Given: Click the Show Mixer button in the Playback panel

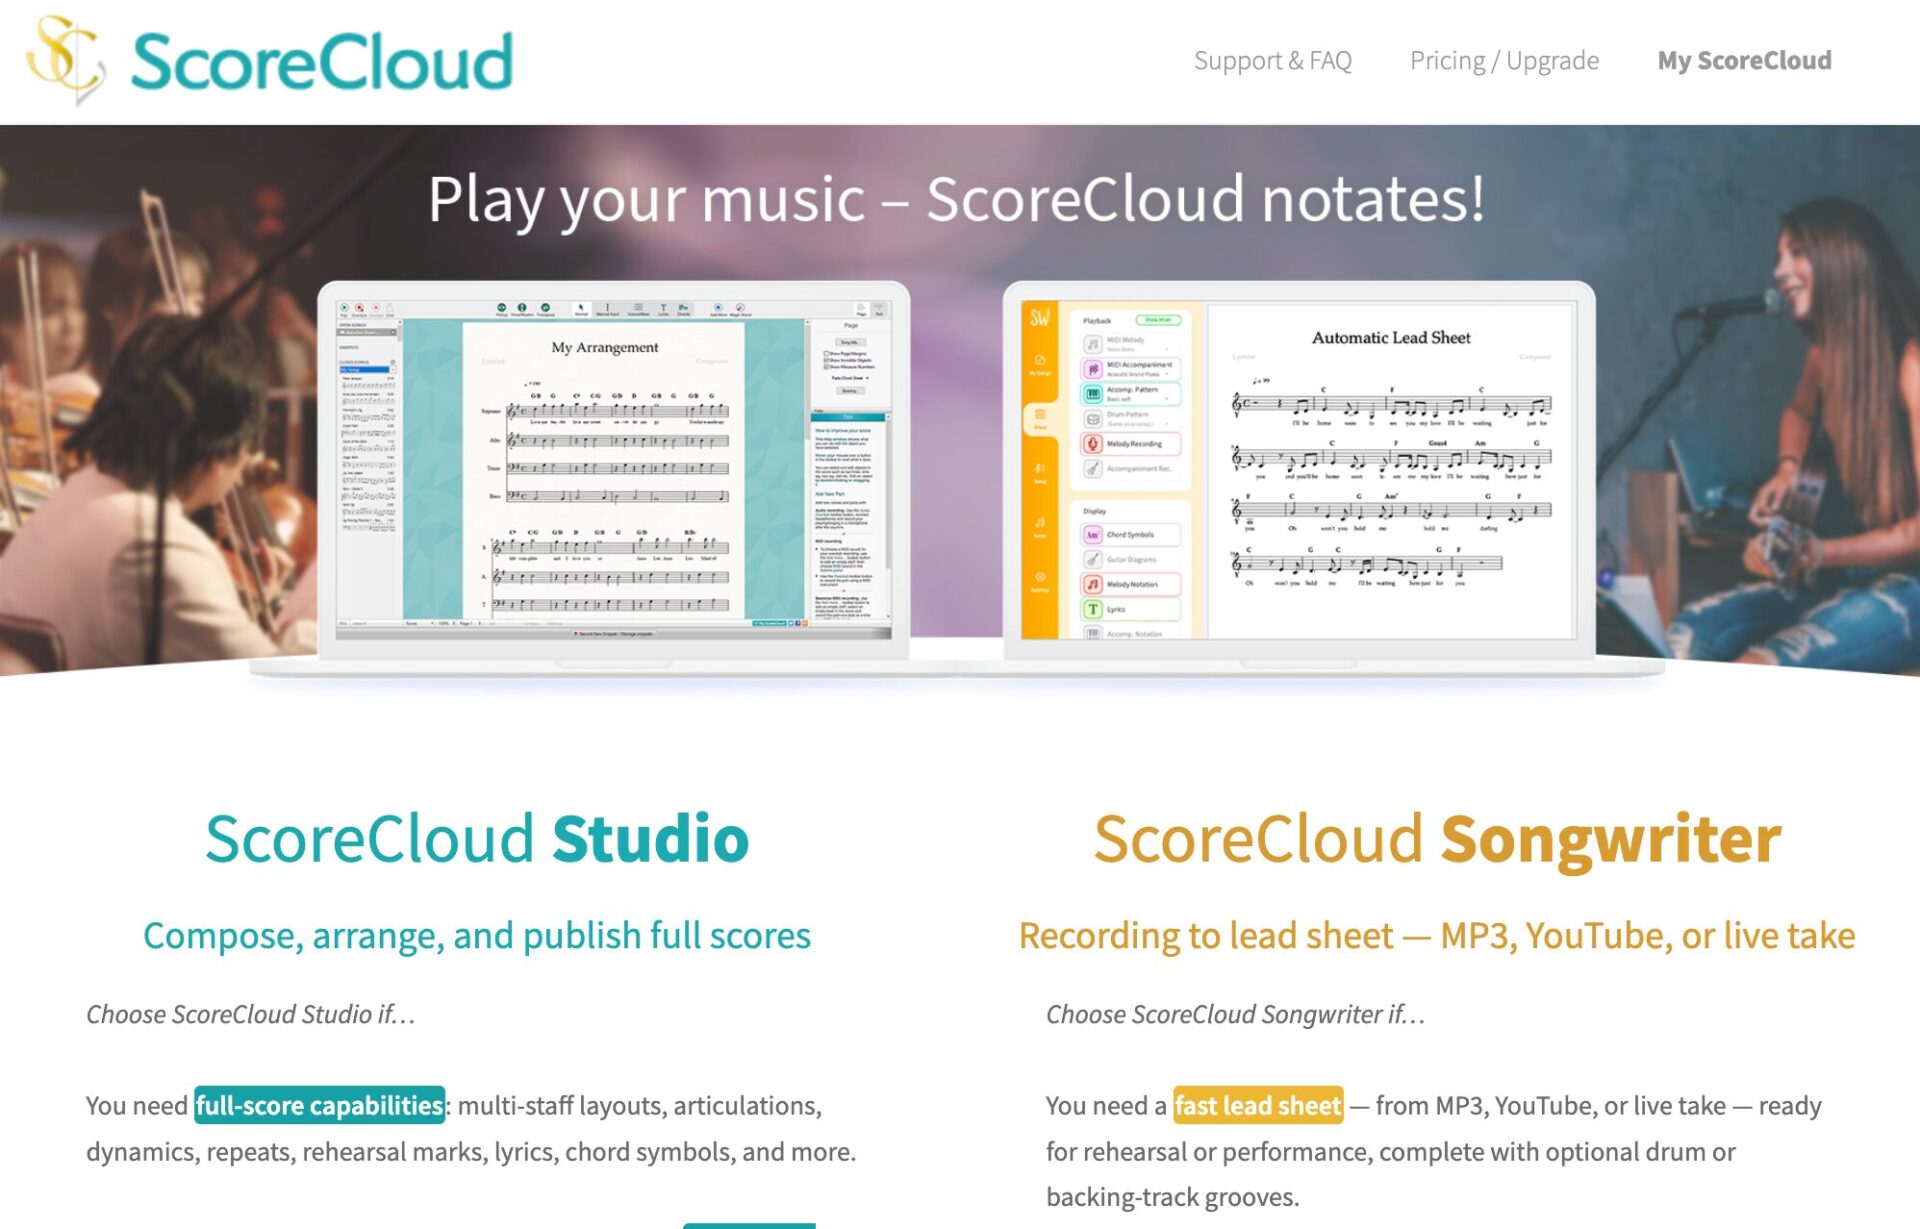Looking at the screenshot, I should [1159, 320].
